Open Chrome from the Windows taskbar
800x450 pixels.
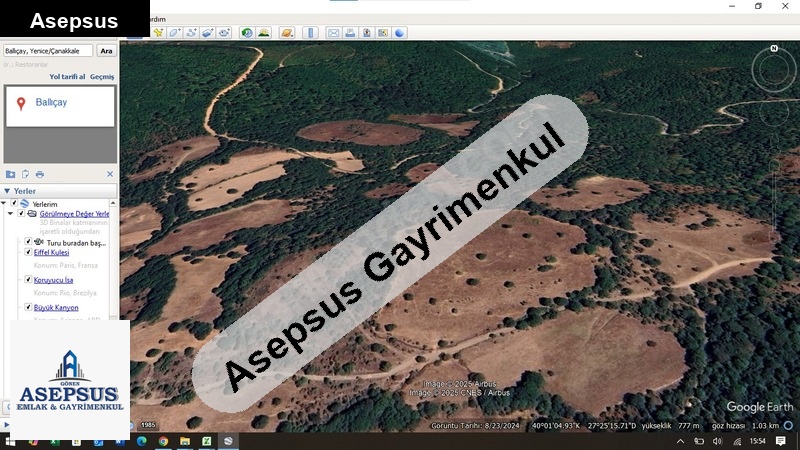(x=163, y=441)
